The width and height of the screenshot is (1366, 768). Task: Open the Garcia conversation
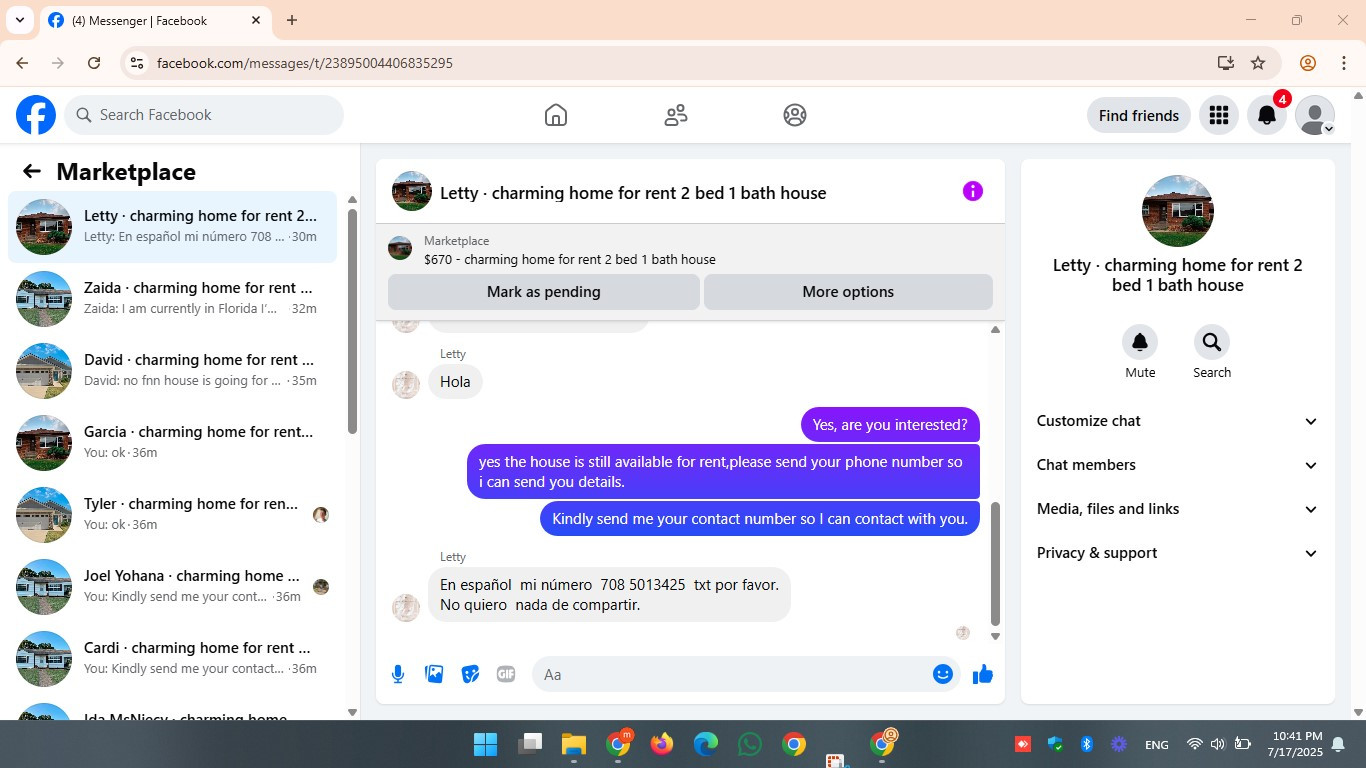coord(173,443)
